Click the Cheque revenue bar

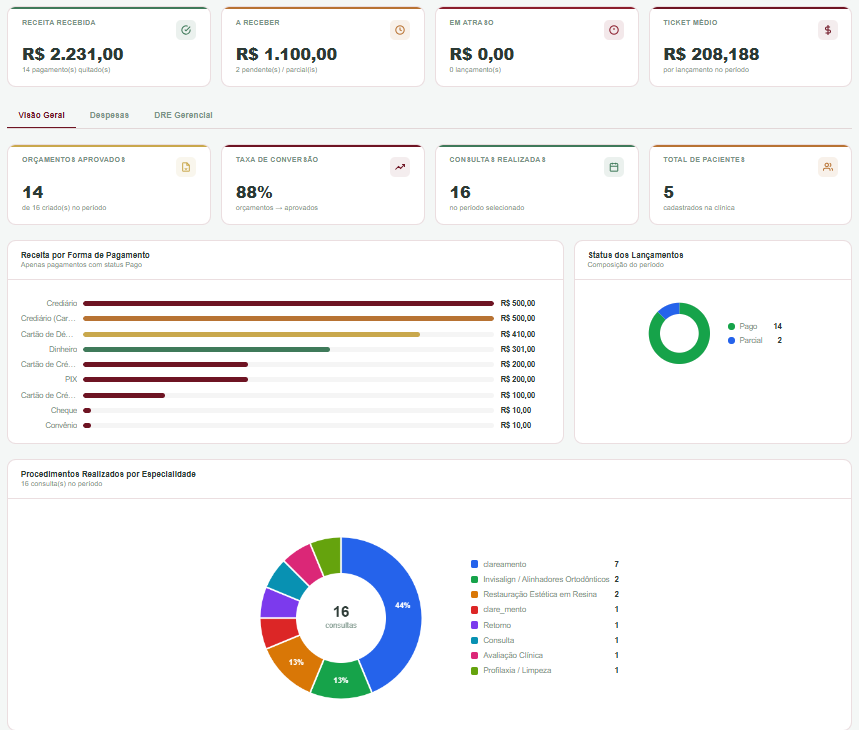point(87,410)
